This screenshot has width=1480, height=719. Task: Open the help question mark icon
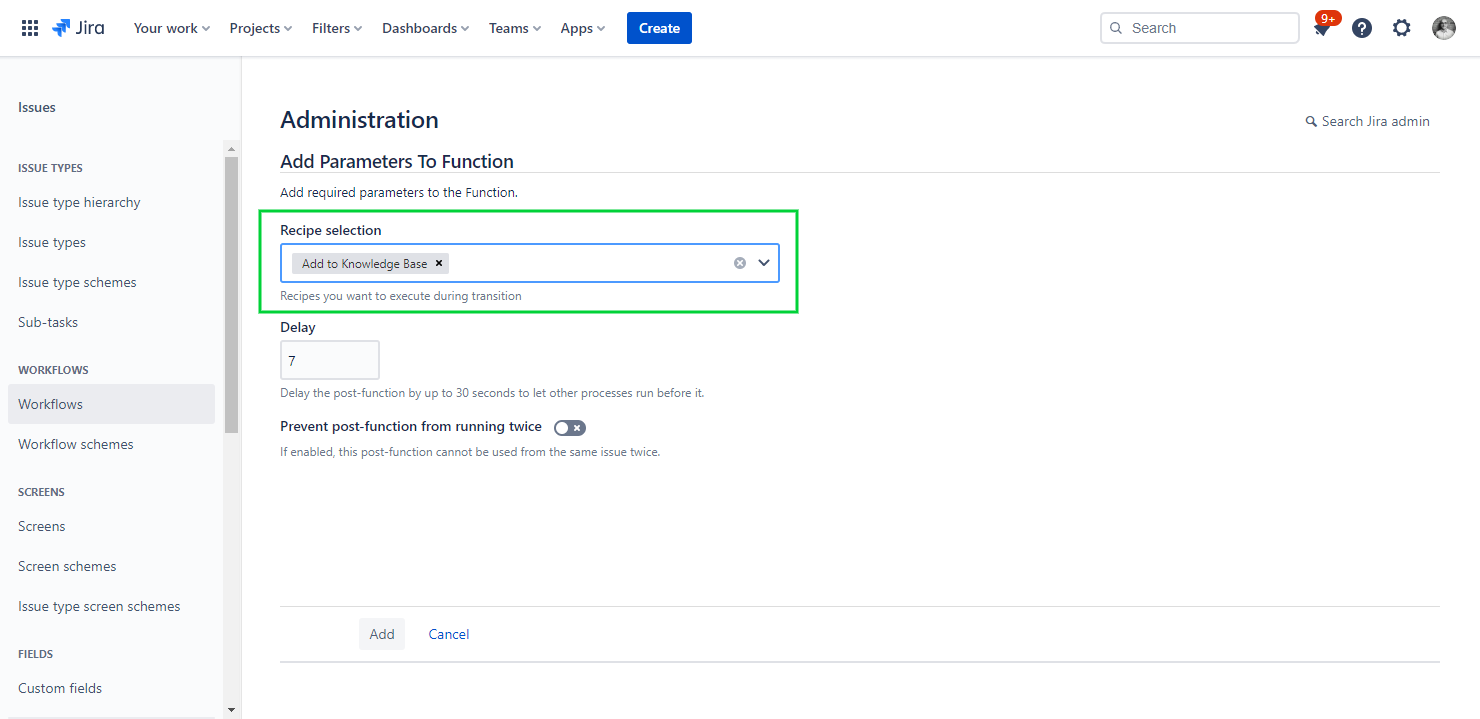[1362, 28]
